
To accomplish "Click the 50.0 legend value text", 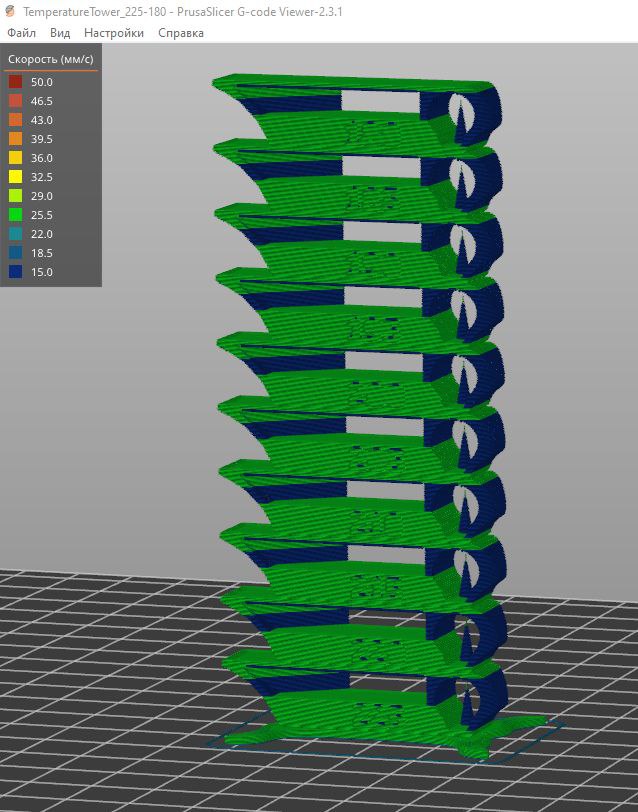I will pos(41,82).
